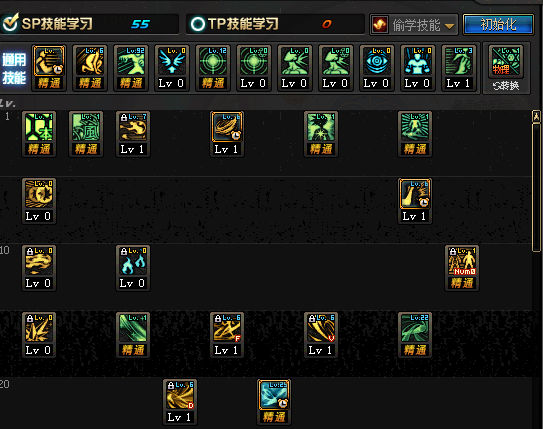Image resolution: width=543 pixels, height=429 pixels.
Task: Click the 初始化 reset button
Action: pyautogui.click(x=498, y=25)
